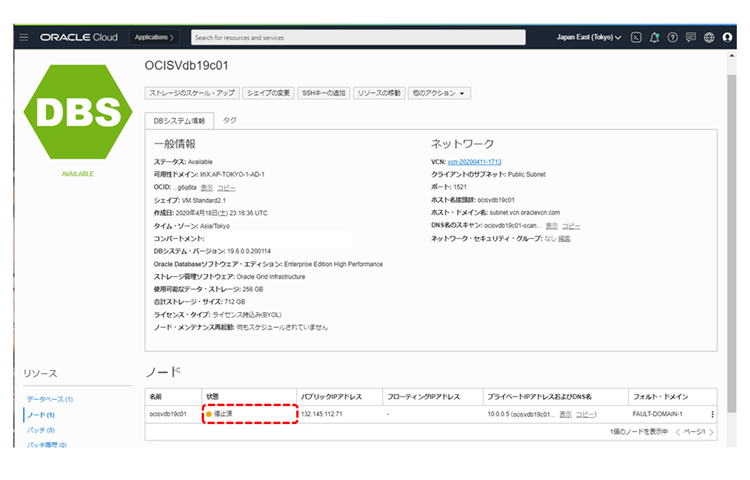Click node name ocisvdb19c01 cell
The height and width of the screenshot is (480, 750).
pyautogui.click(x=168, y=414)
